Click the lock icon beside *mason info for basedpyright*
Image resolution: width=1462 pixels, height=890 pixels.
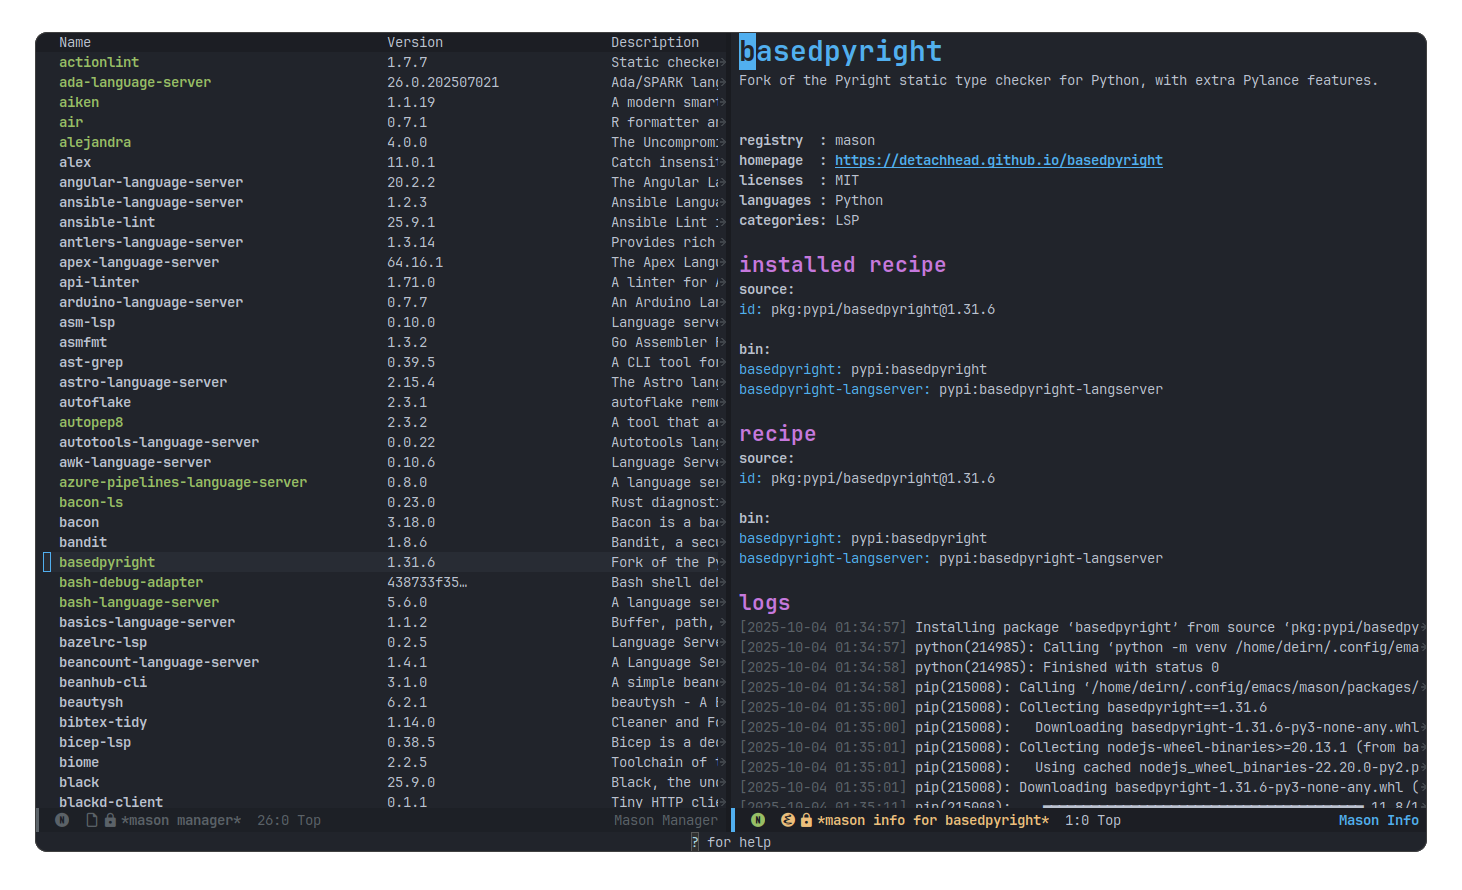806,820
